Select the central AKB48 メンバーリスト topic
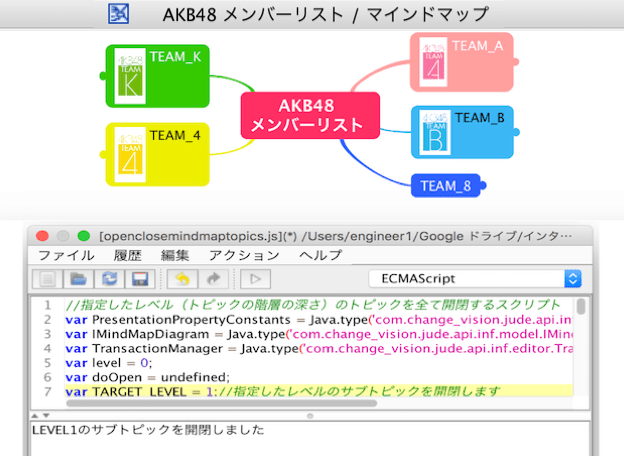624x462 pixels. [x=310, y=115]
